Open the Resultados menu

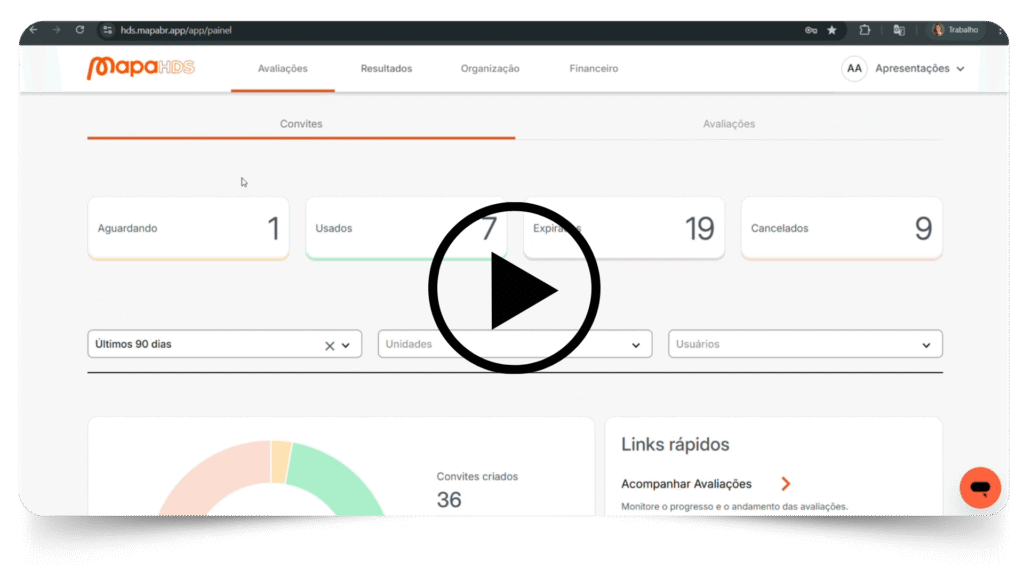(386, 69)
